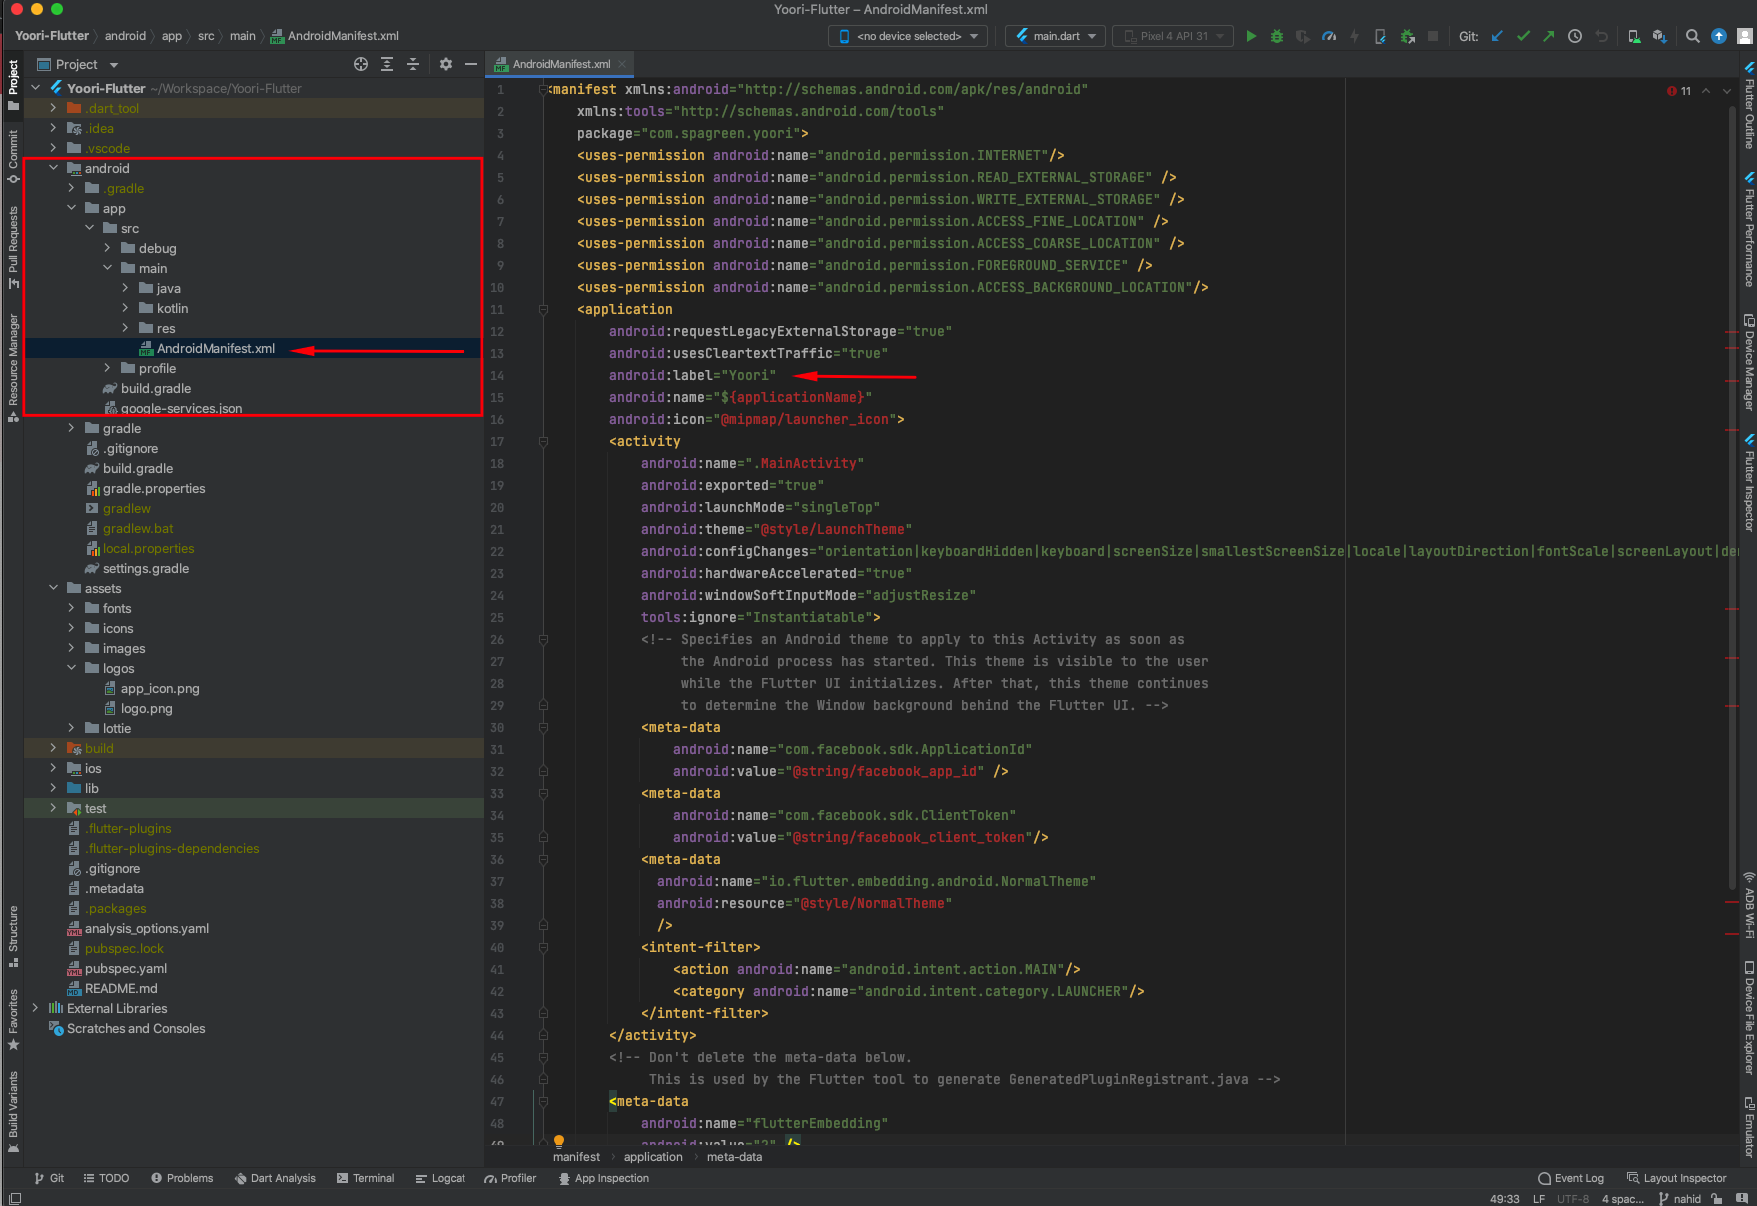Click the 'application' breadcrumb in editor
Viewport: 1757px width, 1206px height.
(653, 1157)
